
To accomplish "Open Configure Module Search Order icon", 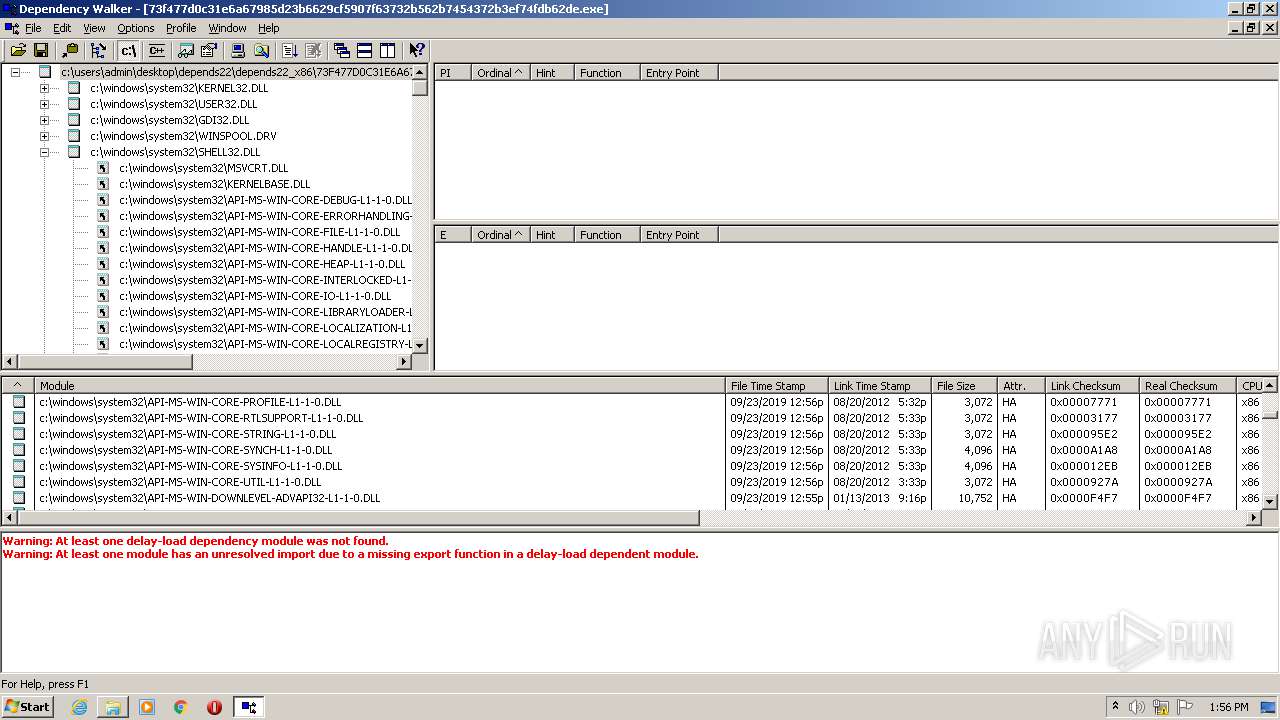I will pyautogui.click(x=261, y=50).
